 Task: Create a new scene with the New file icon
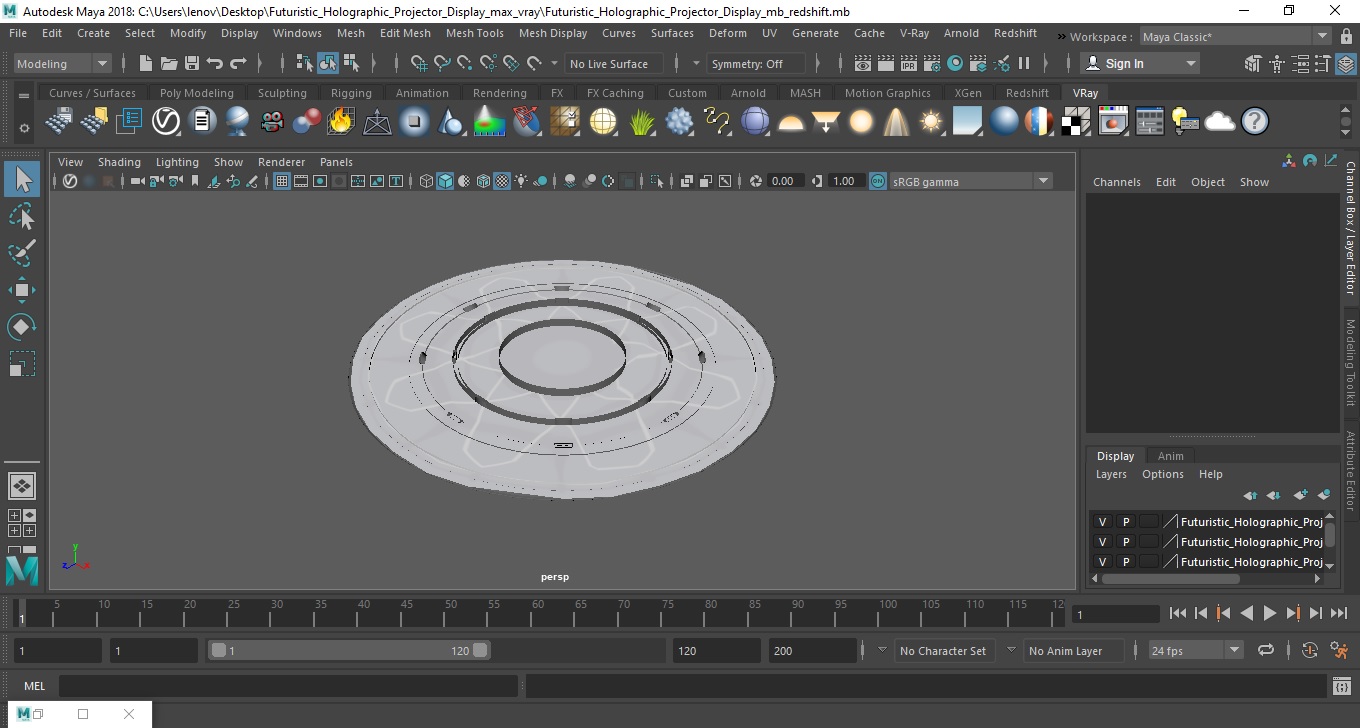click(x=145, y=63)
